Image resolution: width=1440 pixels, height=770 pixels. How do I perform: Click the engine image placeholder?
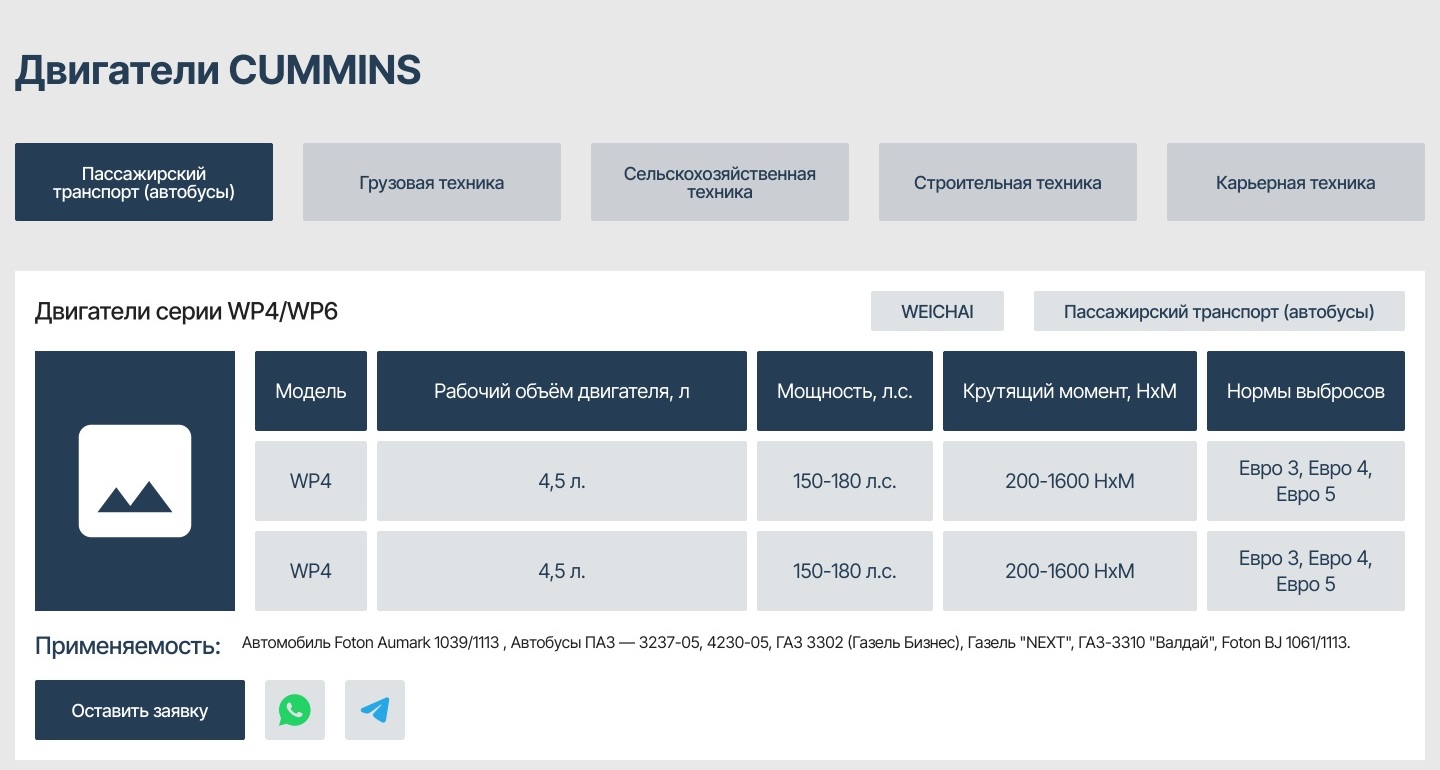[x=135, y=481]
